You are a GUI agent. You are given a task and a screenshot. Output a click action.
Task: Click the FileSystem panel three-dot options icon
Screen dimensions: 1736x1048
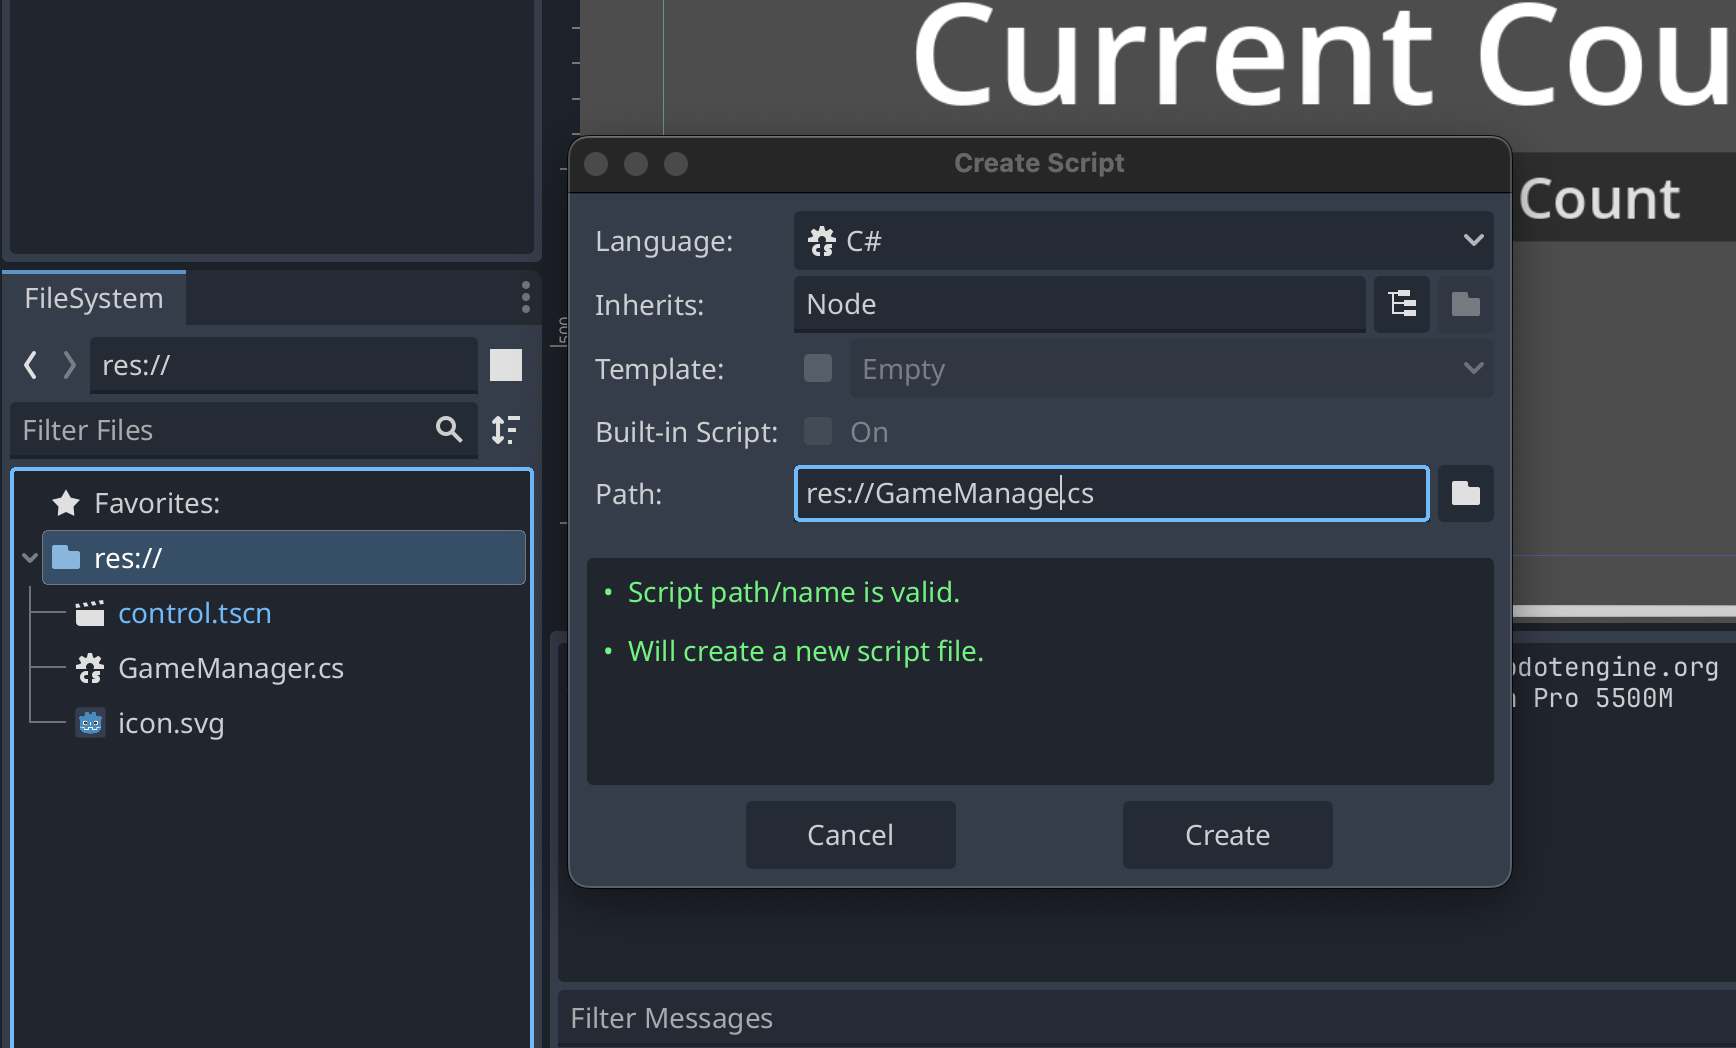[525, 297]
